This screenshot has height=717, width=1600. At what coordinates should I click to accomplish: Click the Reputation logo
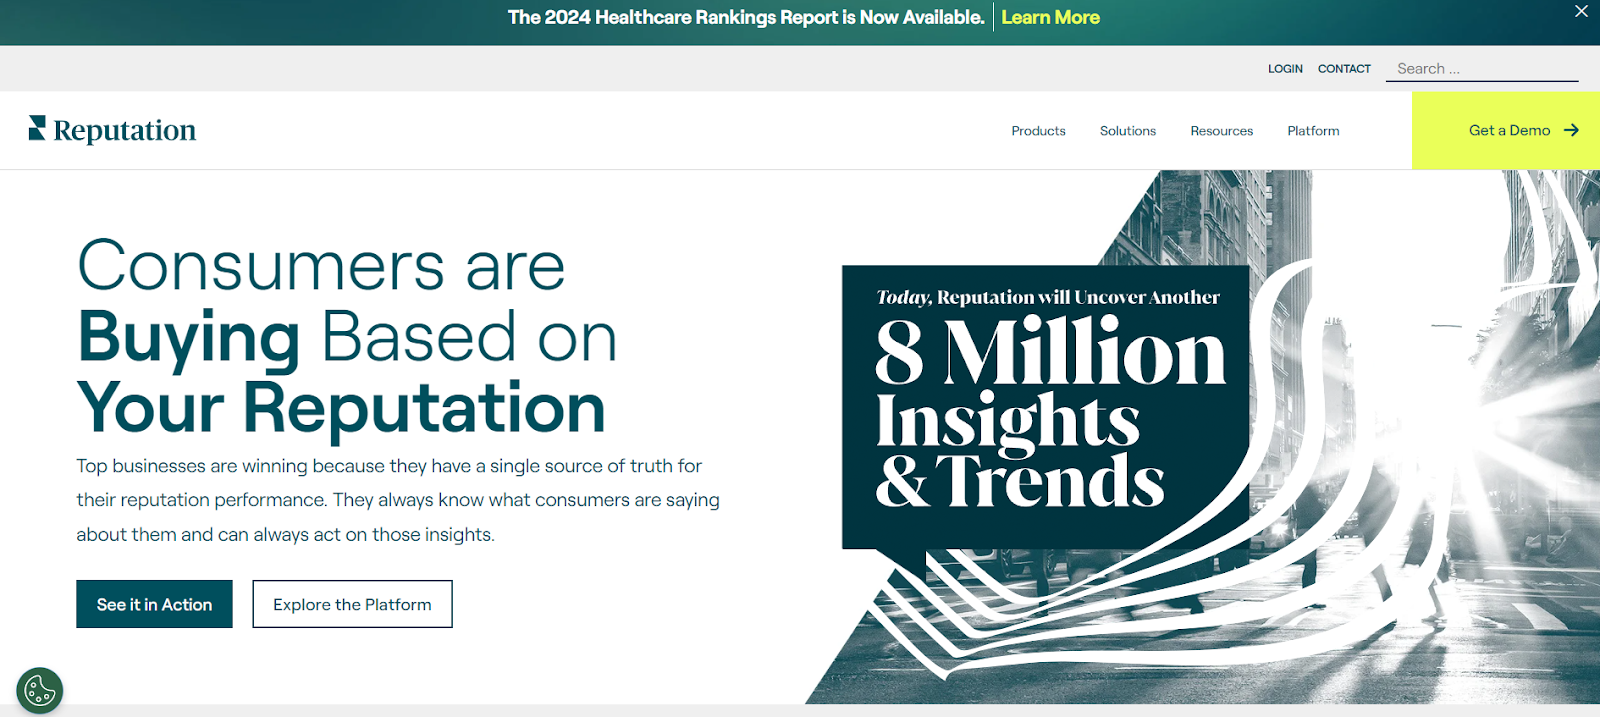tap(112, 130)
